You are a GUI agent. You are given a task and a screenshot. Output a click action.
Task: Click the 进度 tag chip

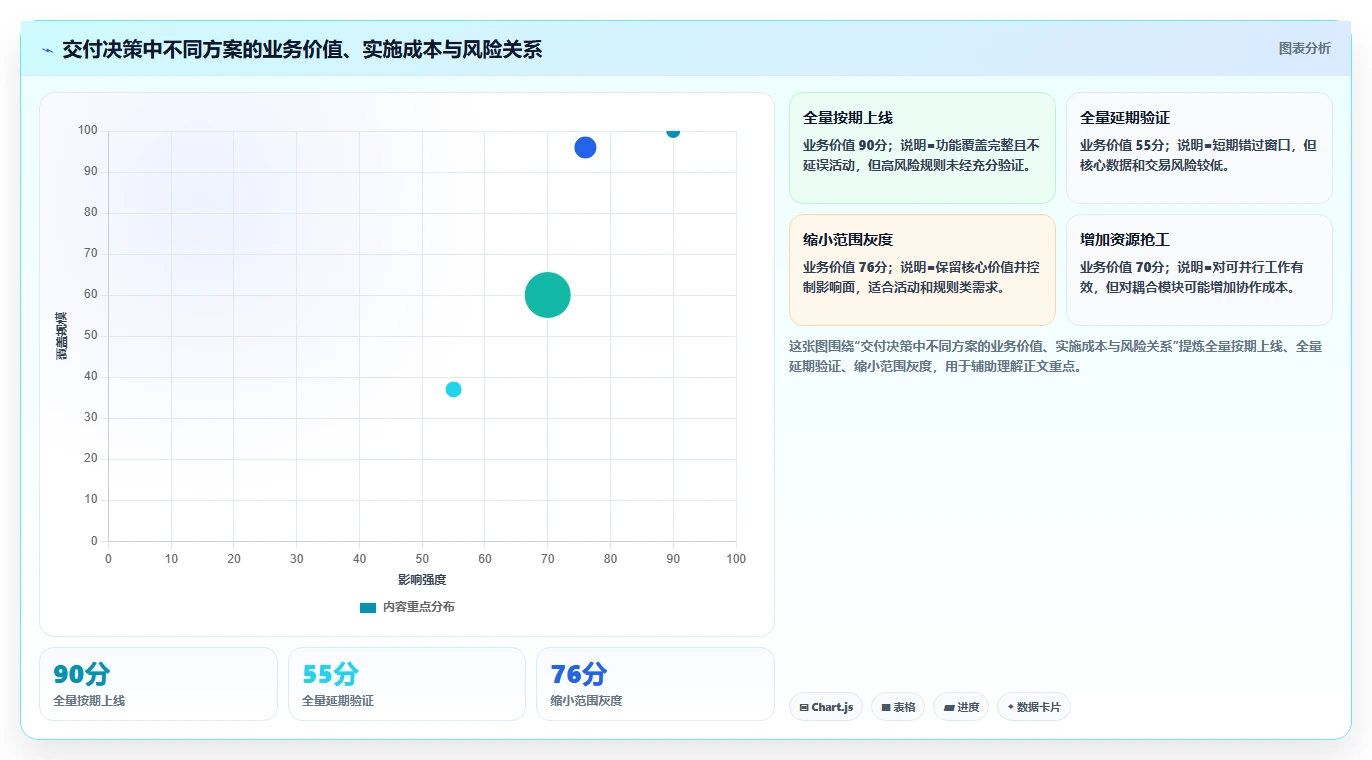tap(961, 707)
